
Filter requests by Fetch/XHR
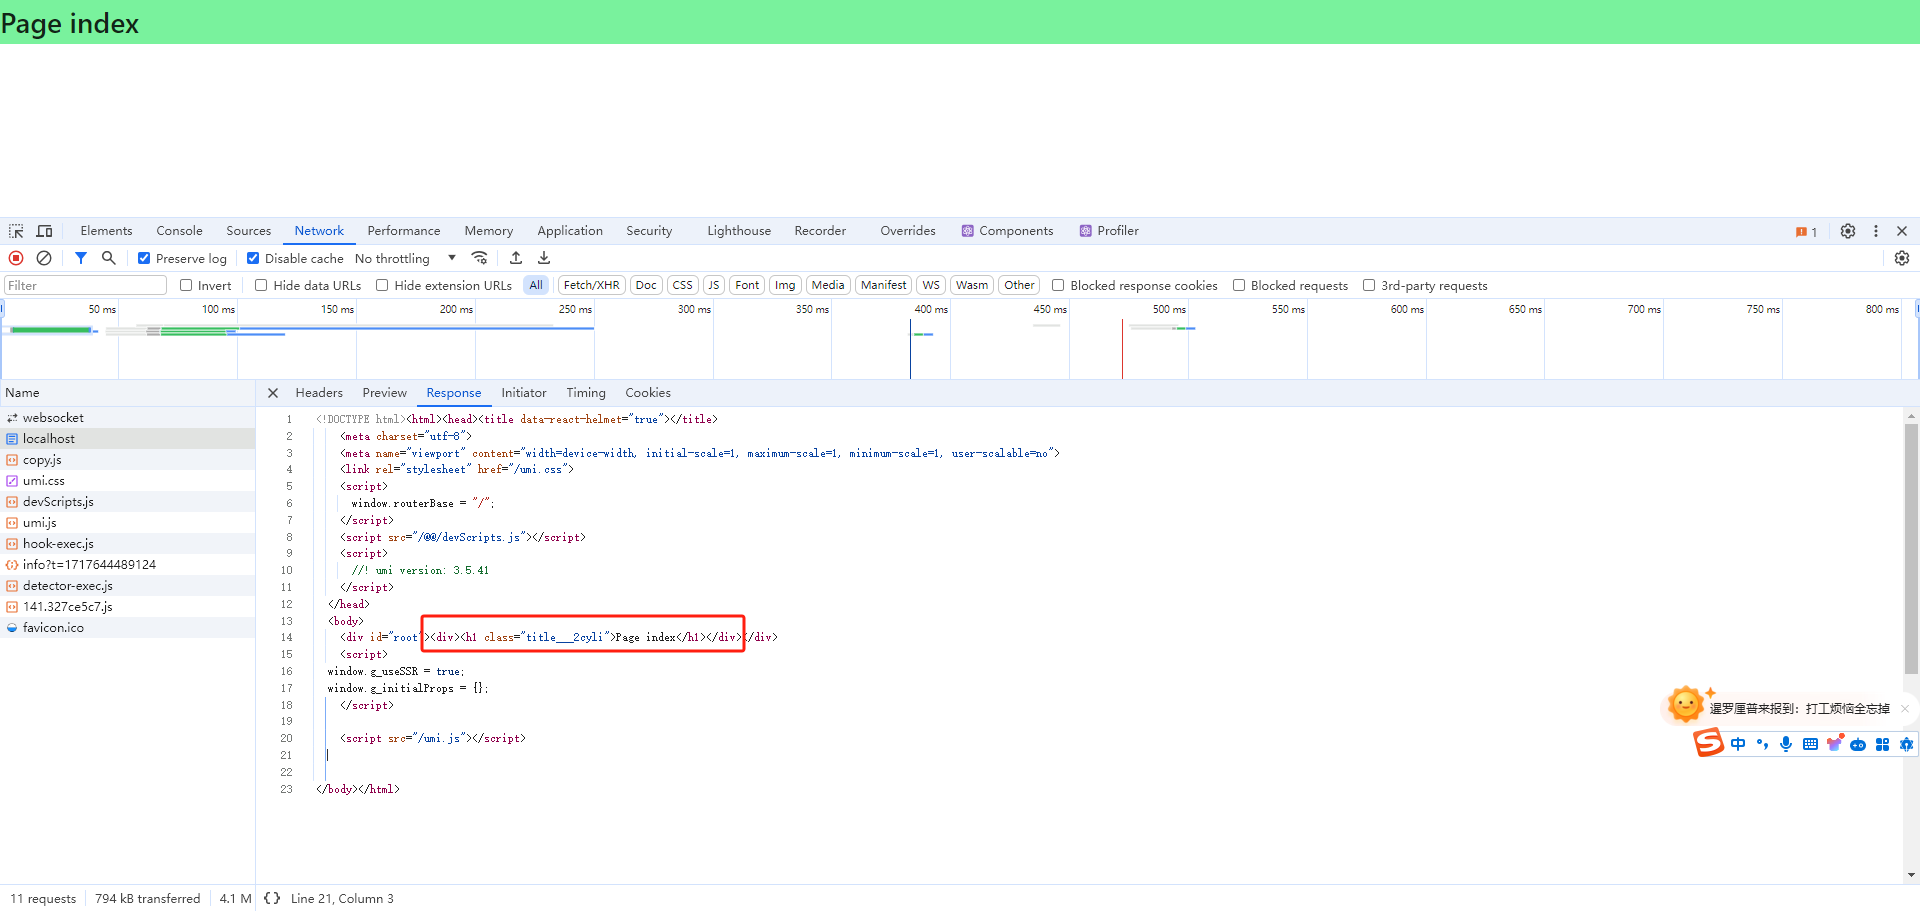591,285
